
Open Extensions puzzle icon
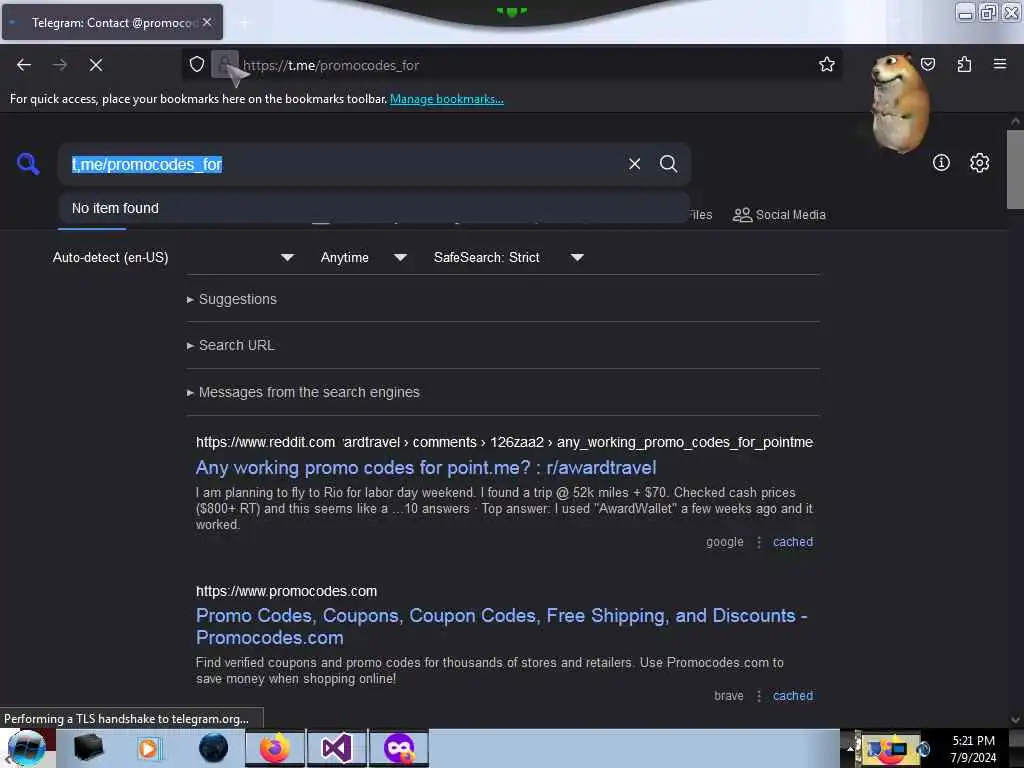pos(964,64)
